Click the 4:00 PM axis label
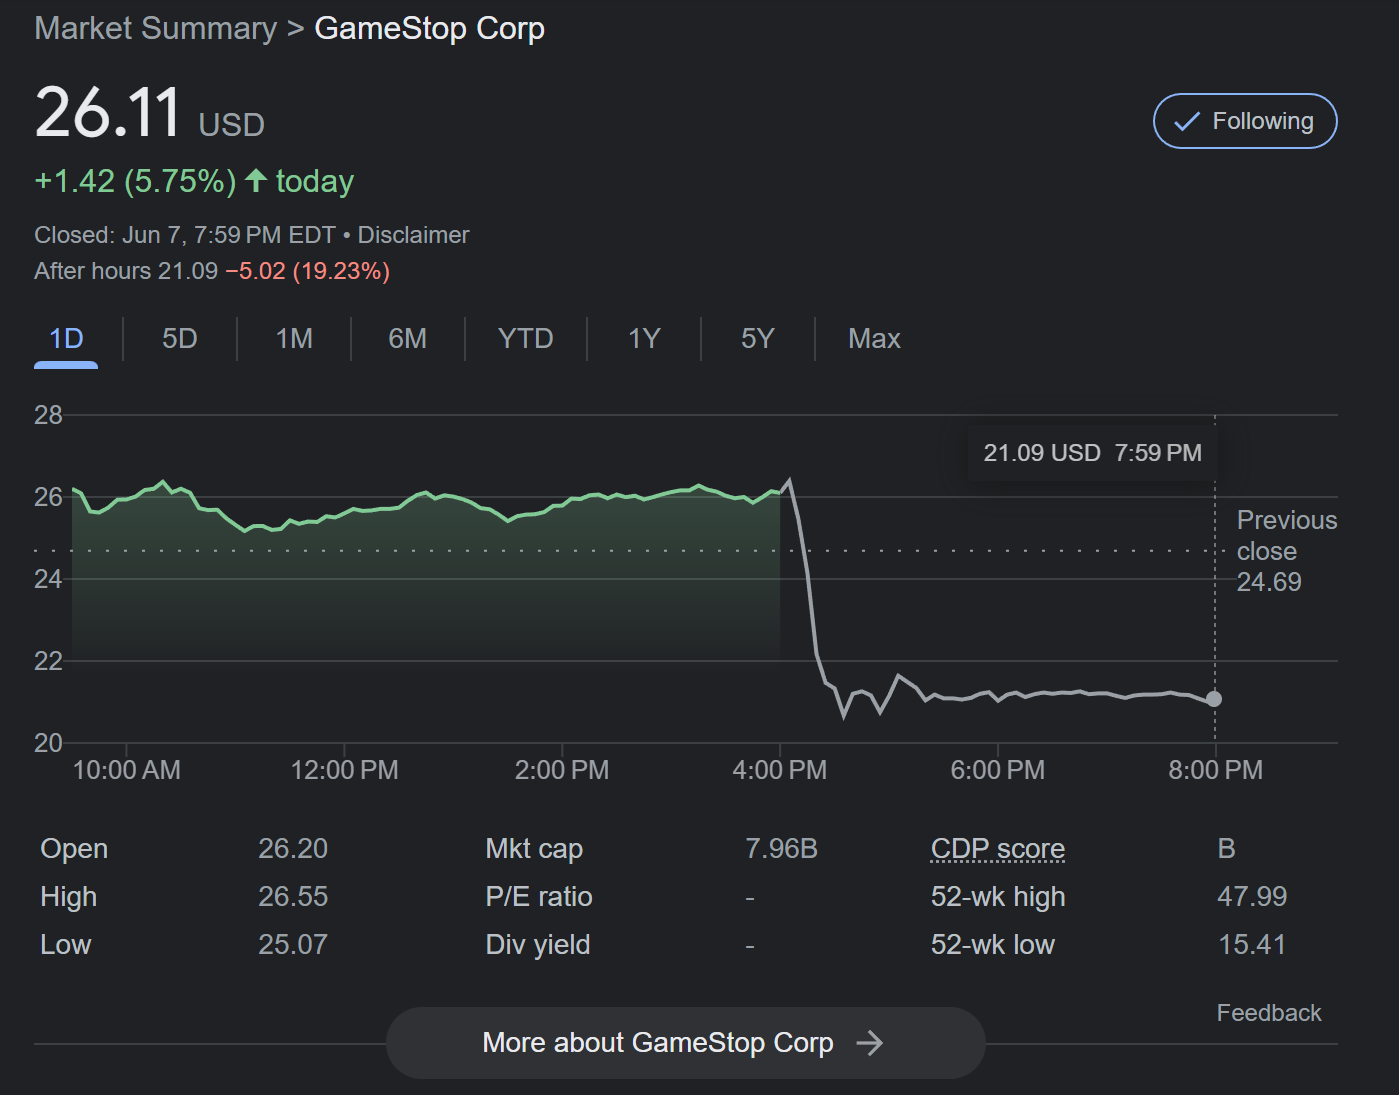This screenshot has width=1399, height=1095. [780, 770]
